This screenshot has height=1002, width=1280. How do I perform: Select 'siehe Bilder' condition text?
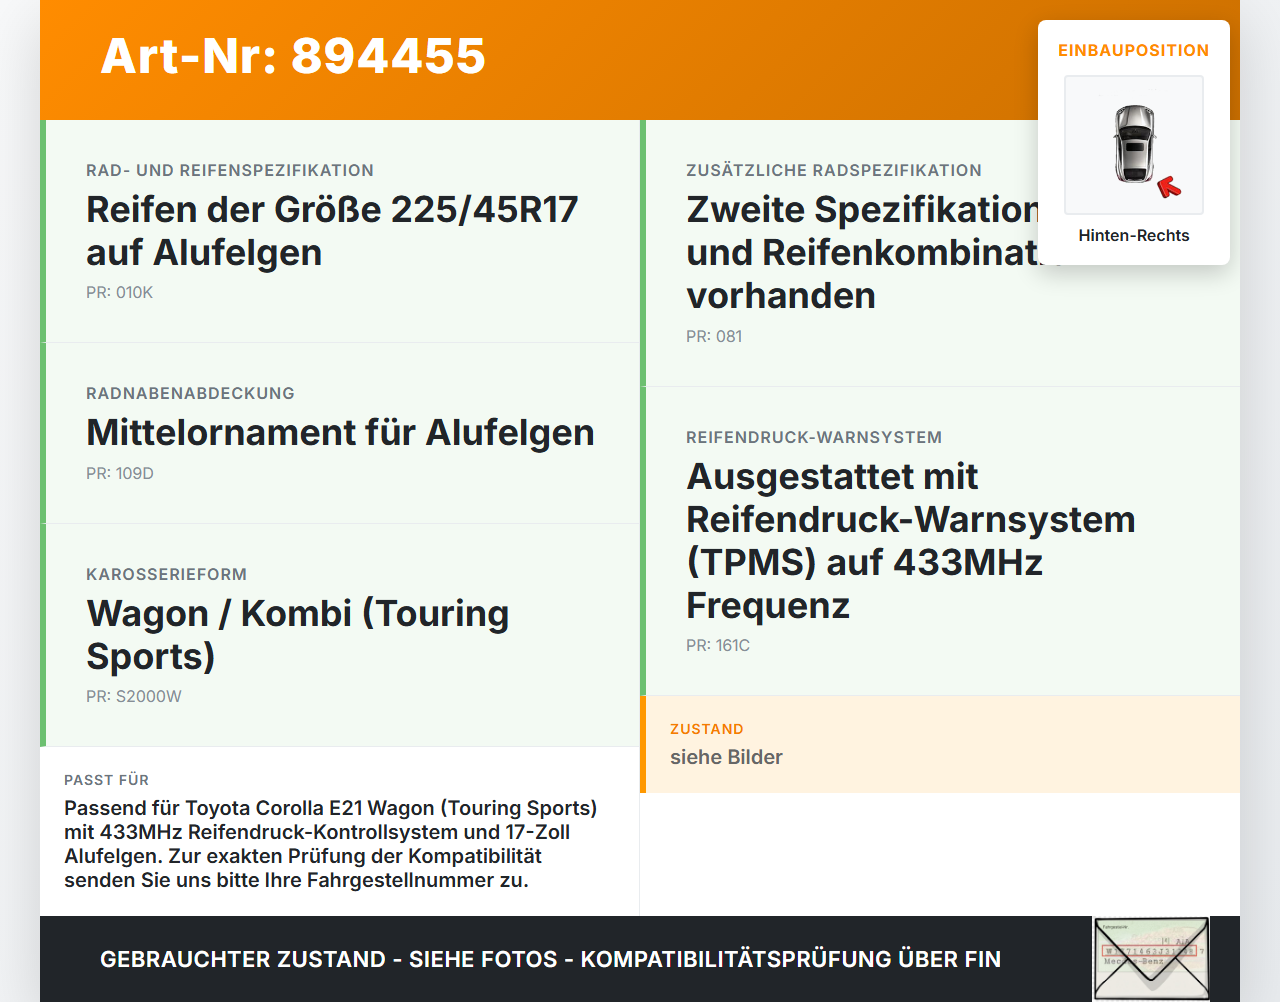click(x=726, y=758)
